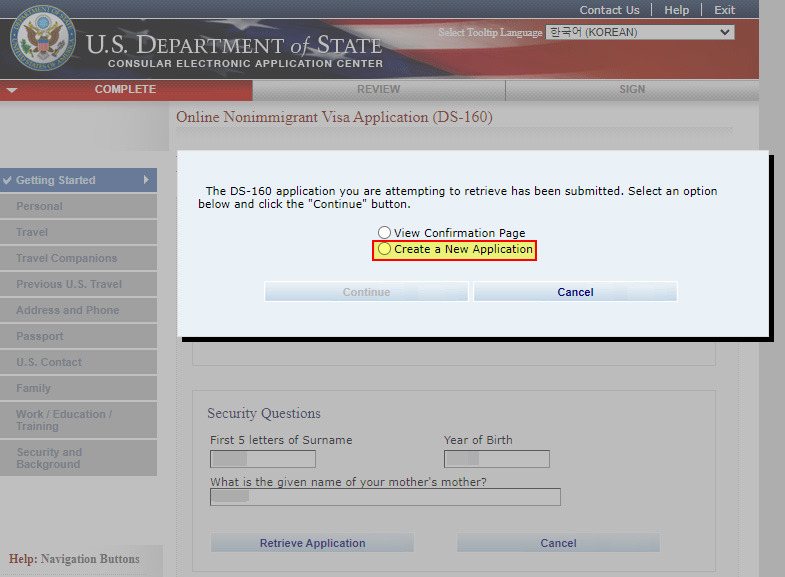Screen dimensions: 785x577
Task: Click the Retrieve Application button
Action: pyautogui.click(x=312, y=543)
